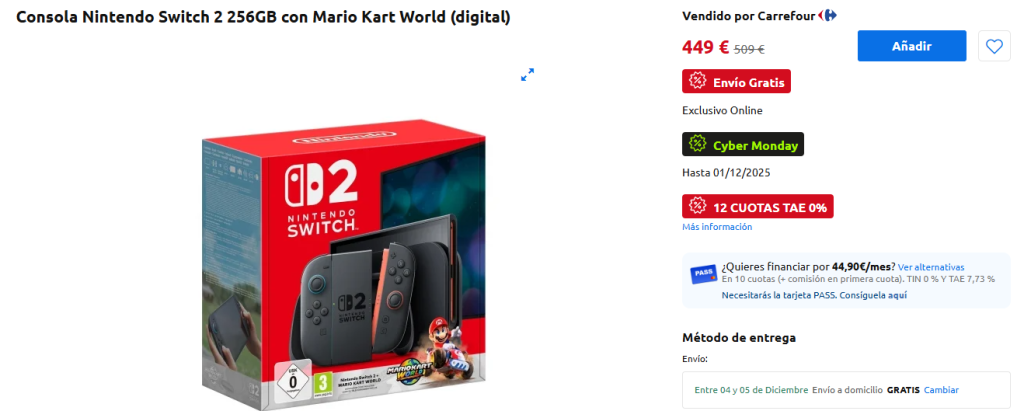Click the 12 CUOTAS TAE 0% badge

[x=758, y=206]
